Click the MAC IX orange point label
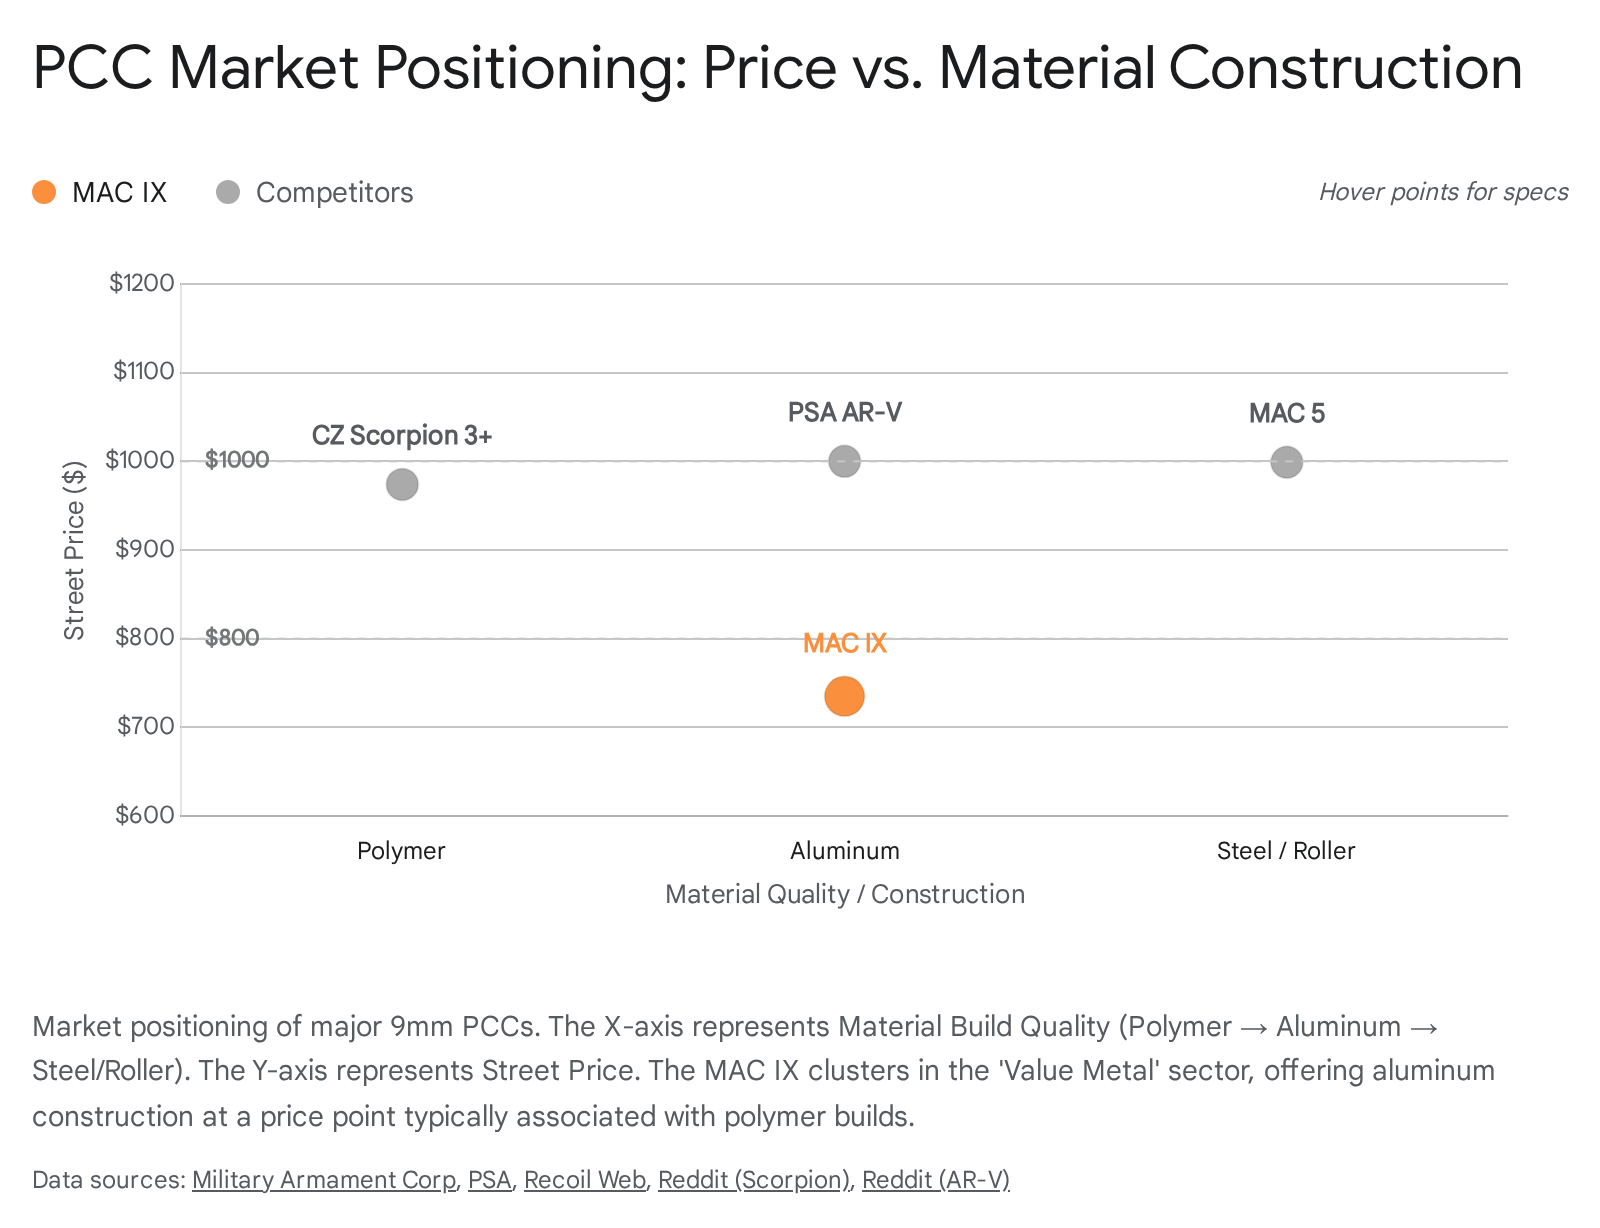The width and height of the screenshot is (1600, 1228). (844, 643)
